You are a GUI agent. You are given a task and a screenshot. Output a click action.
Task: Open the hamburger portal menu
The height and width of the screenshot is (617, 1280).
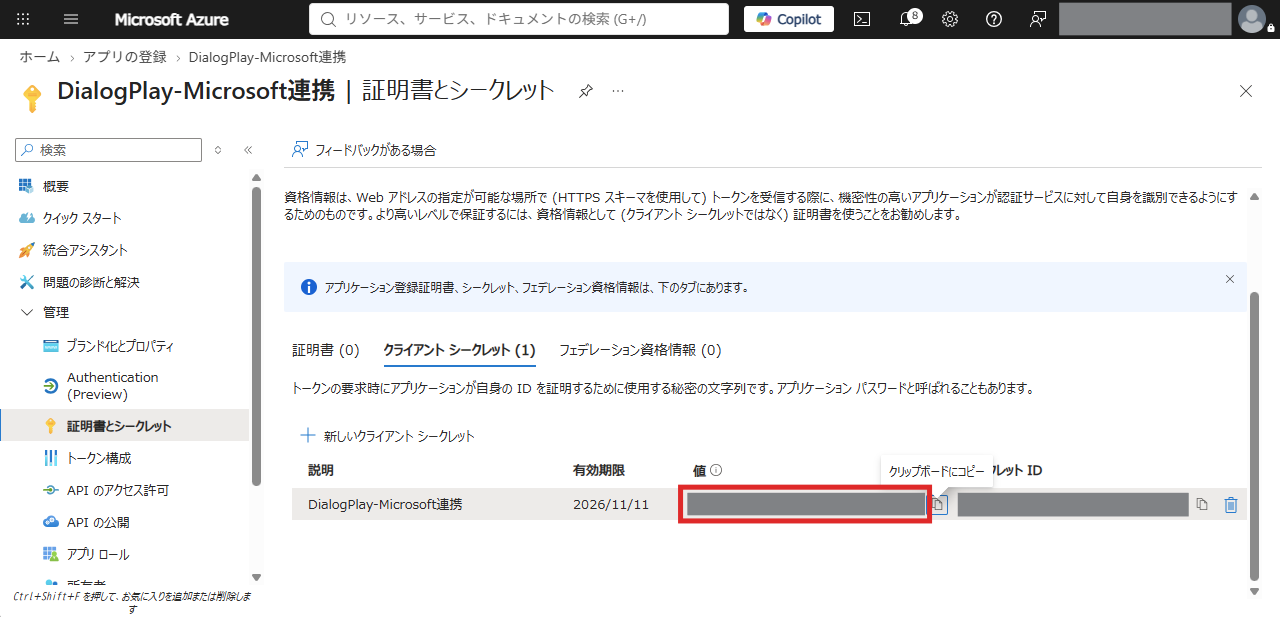coord(71,19)
